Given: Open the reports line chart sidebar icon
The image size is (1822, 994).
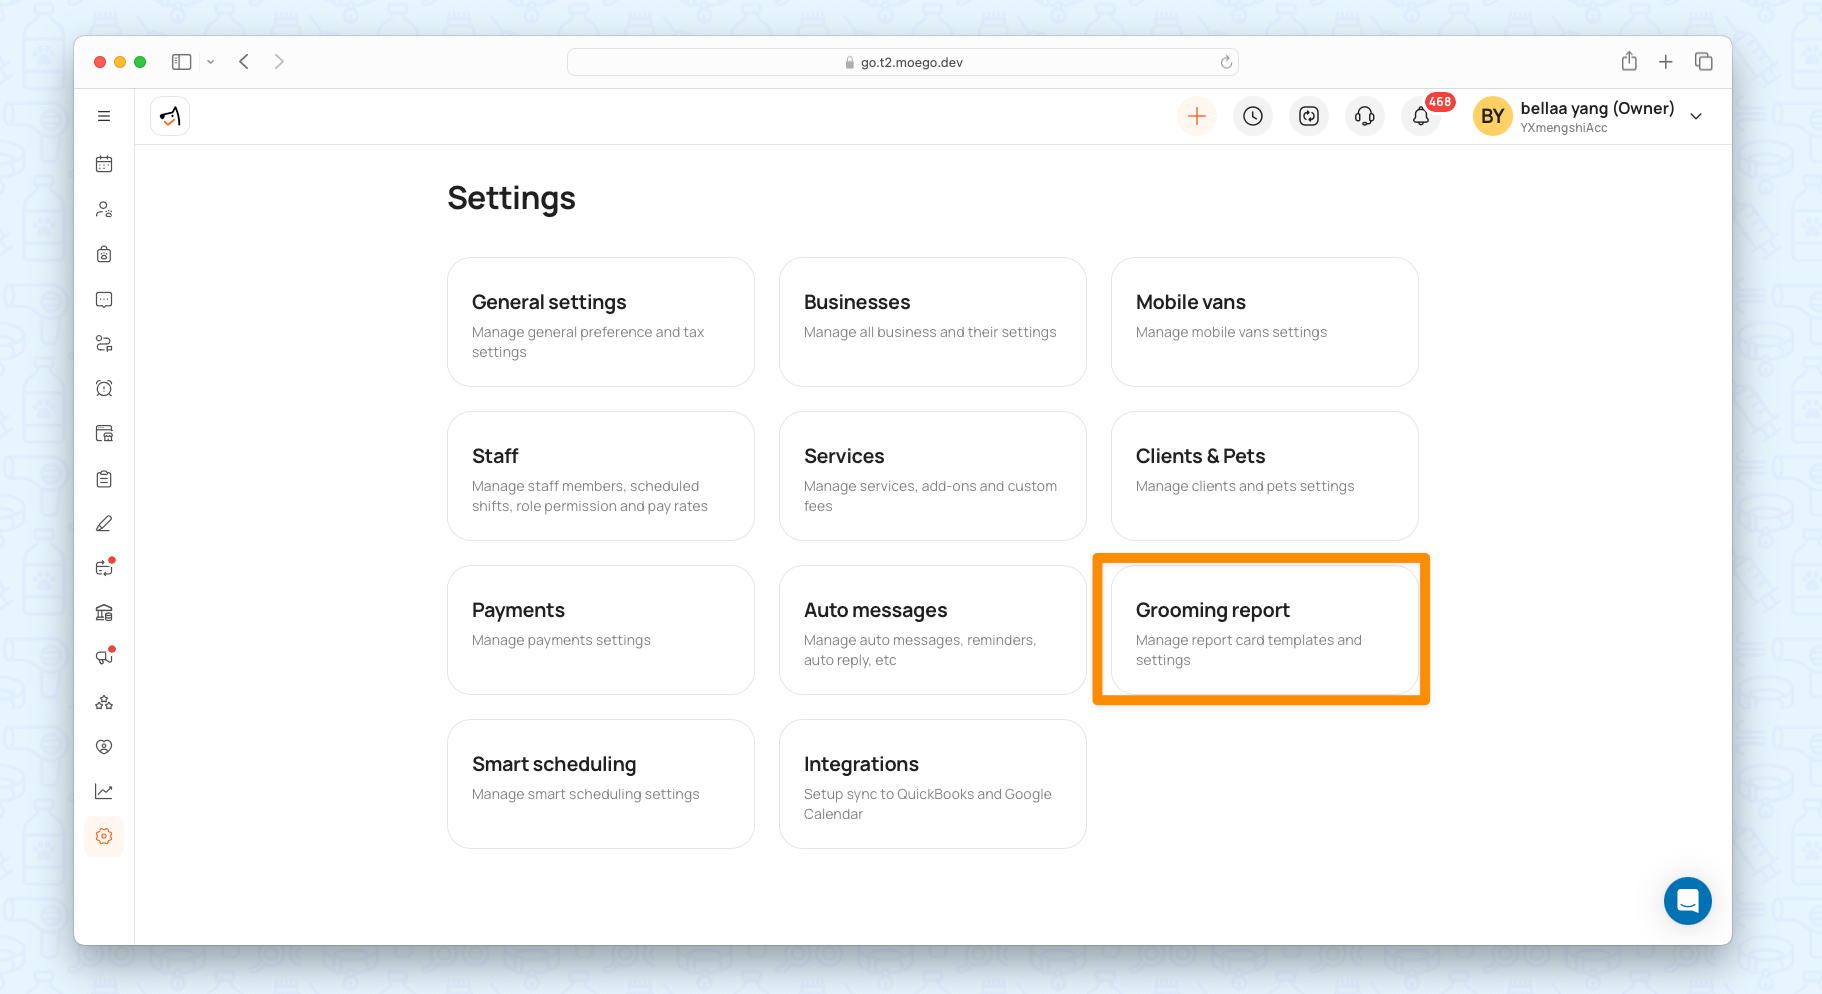Looking at the screenshot, I should (x=104, y=791).
